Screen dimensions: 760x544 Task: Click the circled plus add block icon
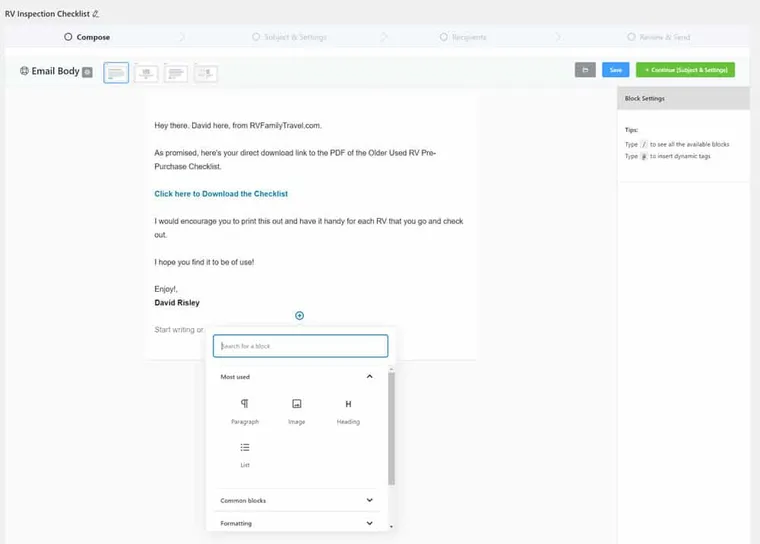300,316
